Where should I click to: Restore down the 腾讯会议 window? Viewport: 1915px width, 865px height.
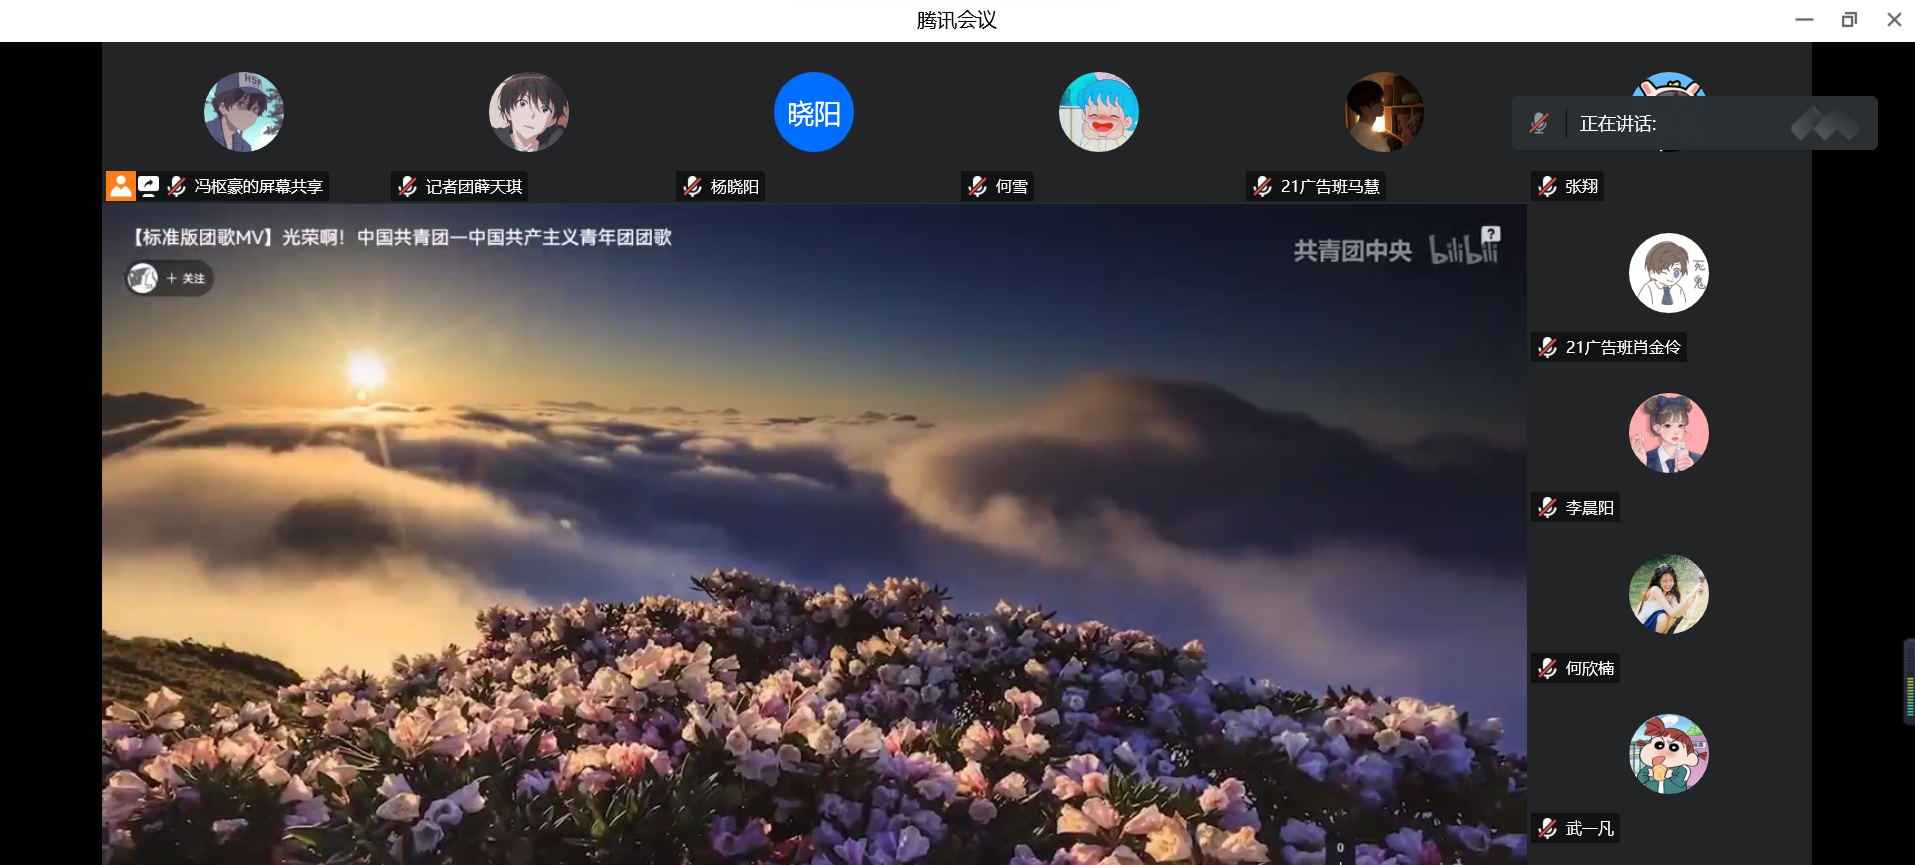1849,20
